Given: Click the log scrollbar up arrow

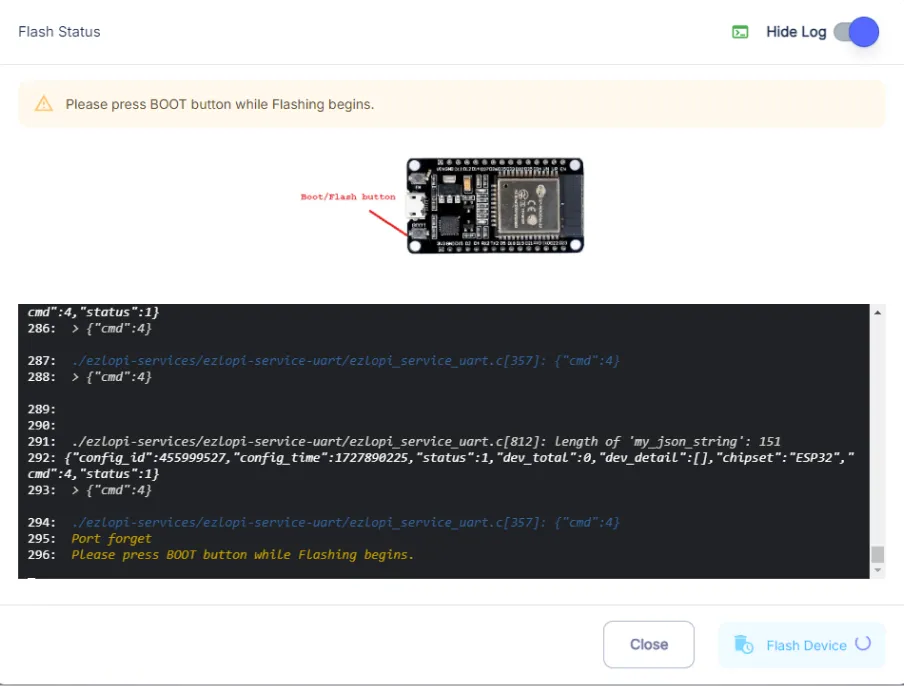Looking at the screenshot, I should tap(877, 312).
